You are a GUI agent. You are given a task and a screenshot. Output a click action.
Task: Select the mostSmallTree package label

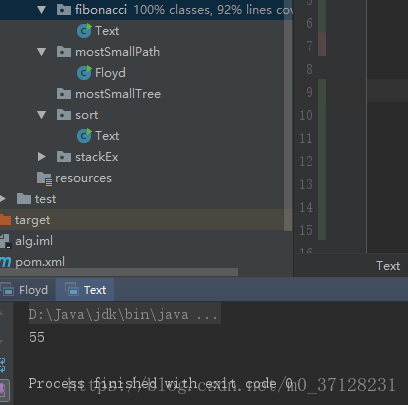[x=118, y=94]
